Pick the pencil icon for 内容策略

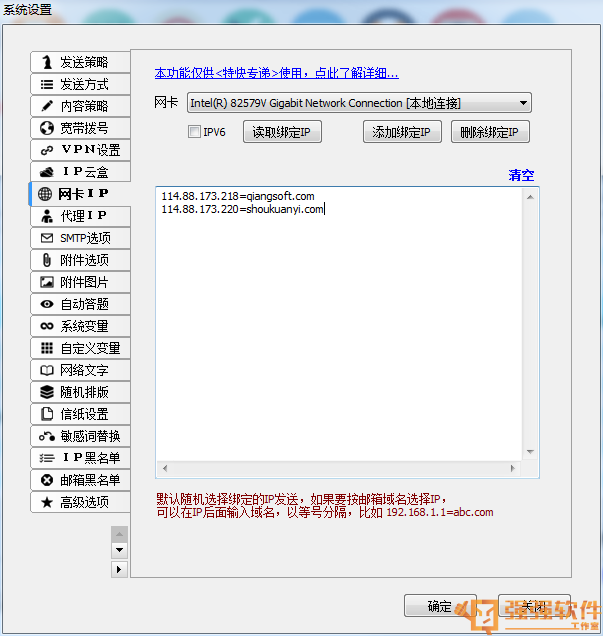(47, 106)
